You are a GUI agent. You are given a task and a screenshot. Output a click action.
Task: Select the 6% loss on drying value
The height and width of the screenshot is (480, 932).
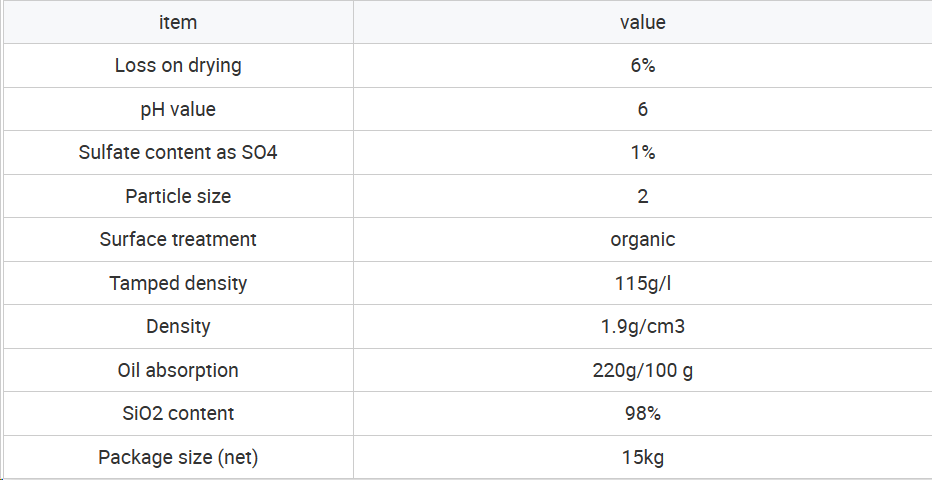tap(643, 65)
